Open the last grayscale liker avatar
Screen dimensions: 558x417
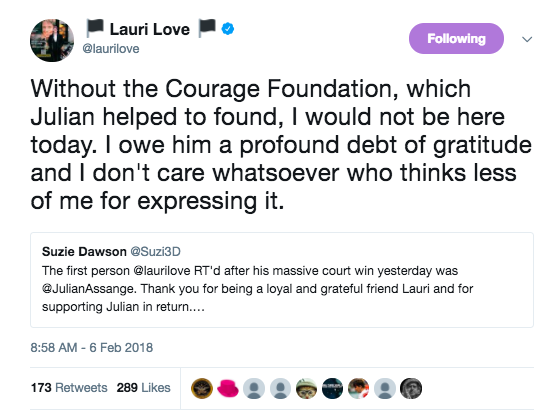(411, 388)
